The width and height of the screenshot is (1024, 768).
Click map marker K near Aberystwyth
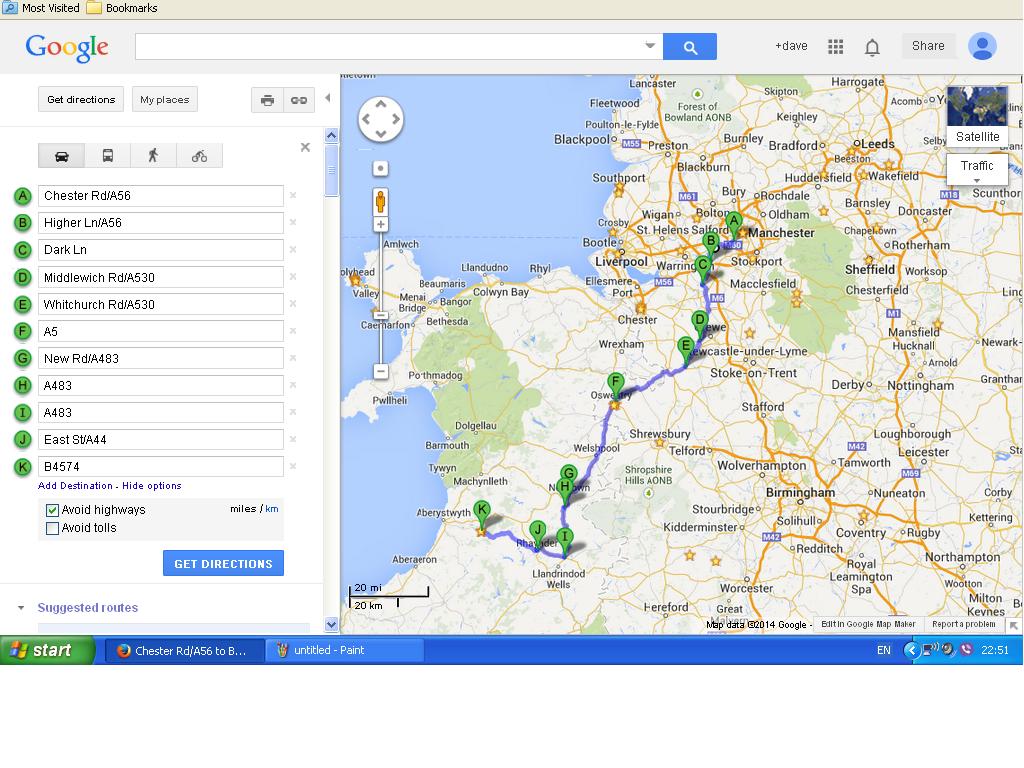pyautogui.click(x=481, y=515)
